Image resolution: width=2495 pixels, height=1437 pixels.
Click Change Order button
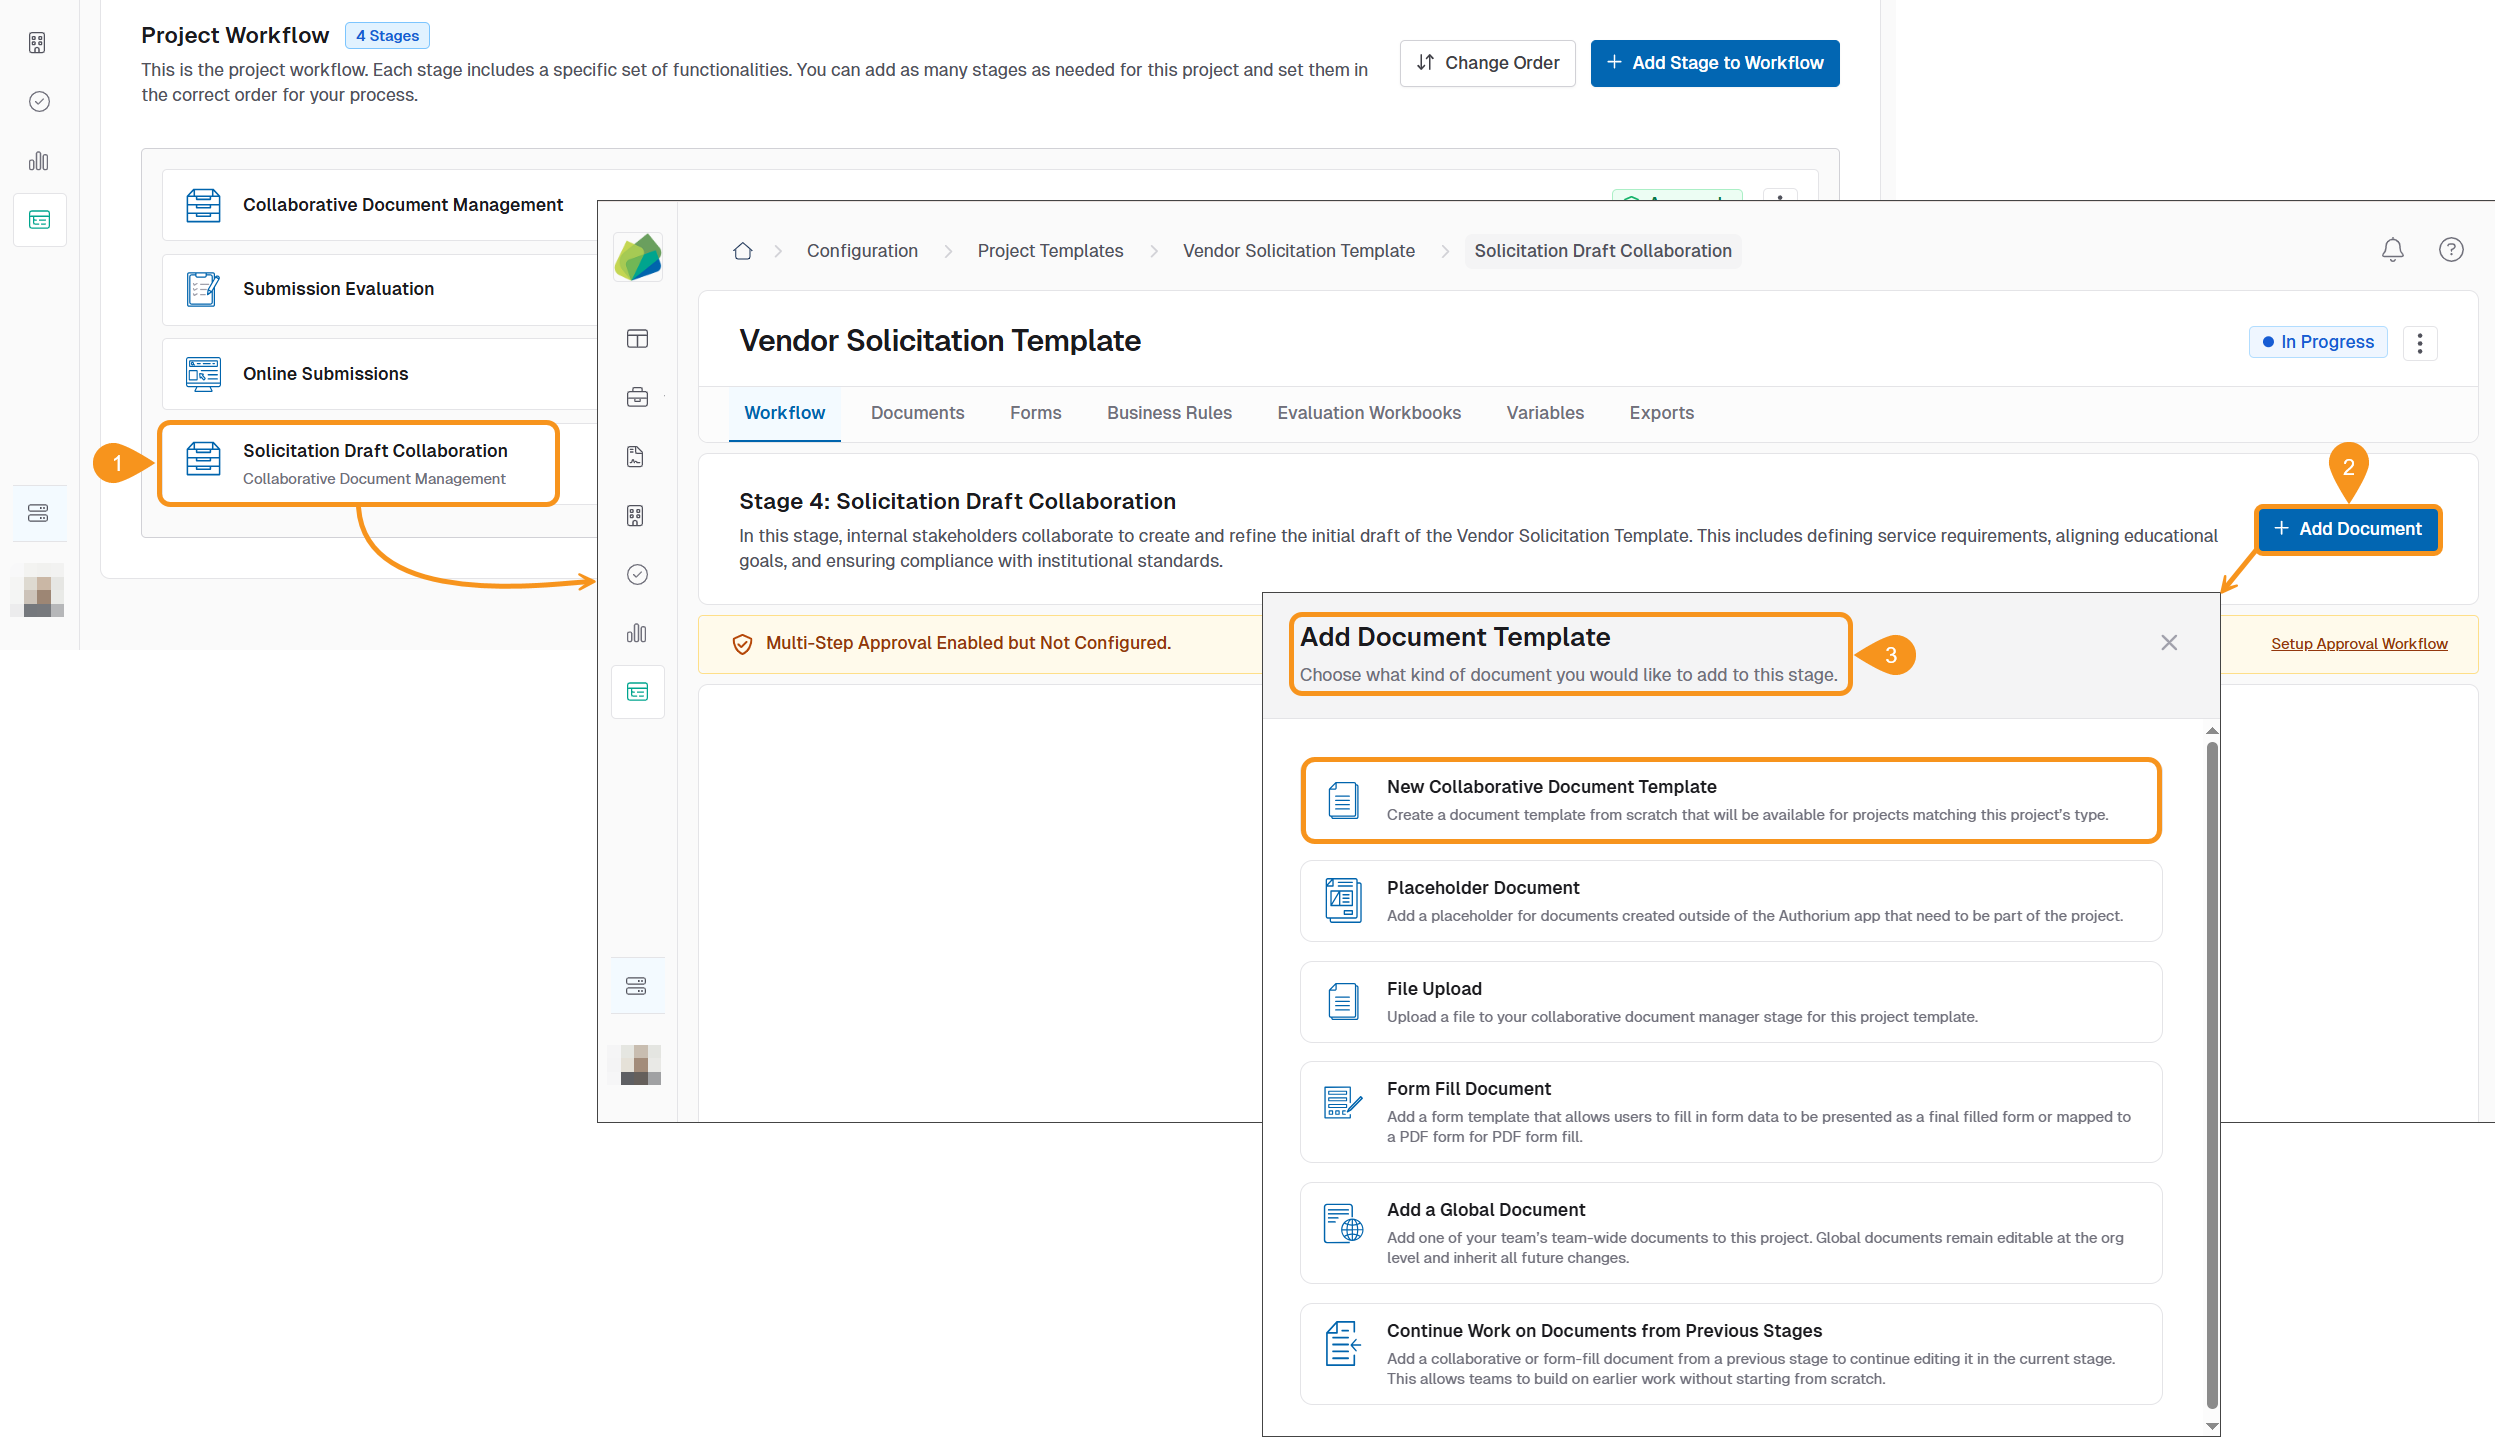1487,63
